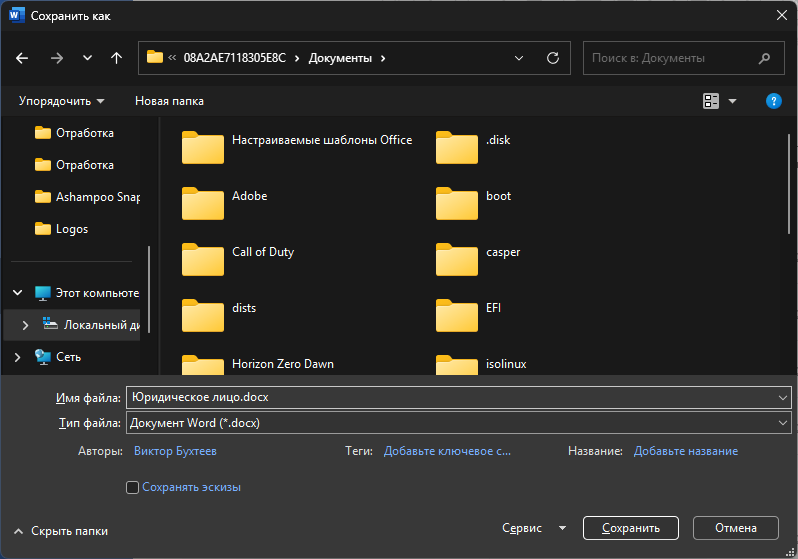The height and width of the screenshot is (559, 798).
Task: Open the Тип файла dropdown
Action: tap(459, 423)
